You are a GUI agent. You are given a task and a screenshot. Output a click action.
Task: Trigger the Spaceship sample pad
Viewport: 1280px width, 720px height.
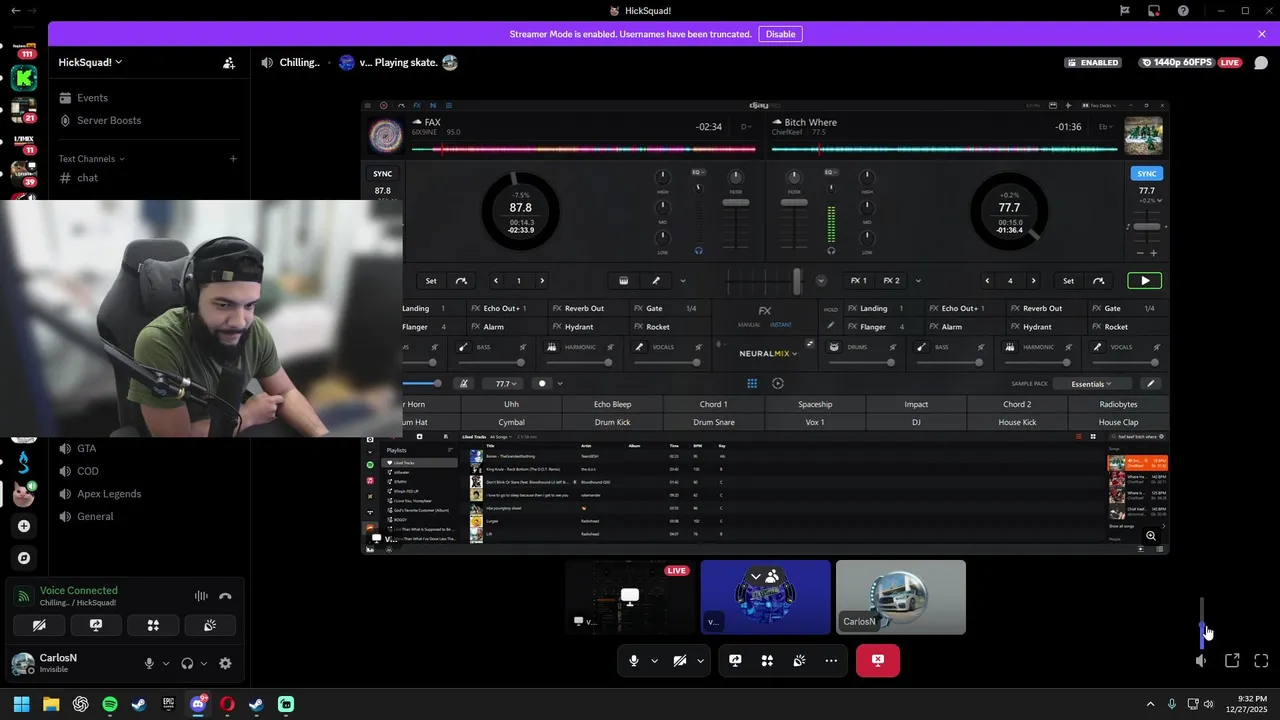coord(815,404)
